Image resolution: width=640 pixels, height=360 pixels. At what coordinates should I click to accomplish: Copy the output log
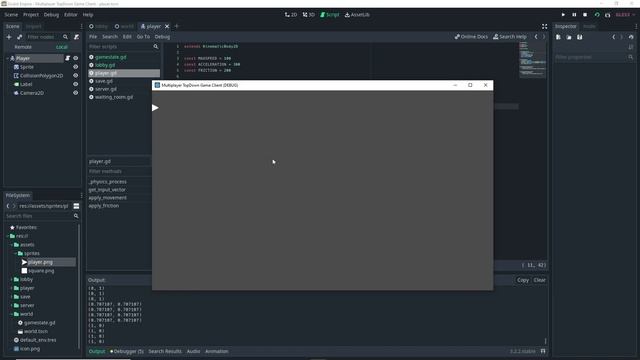[523, 280]
